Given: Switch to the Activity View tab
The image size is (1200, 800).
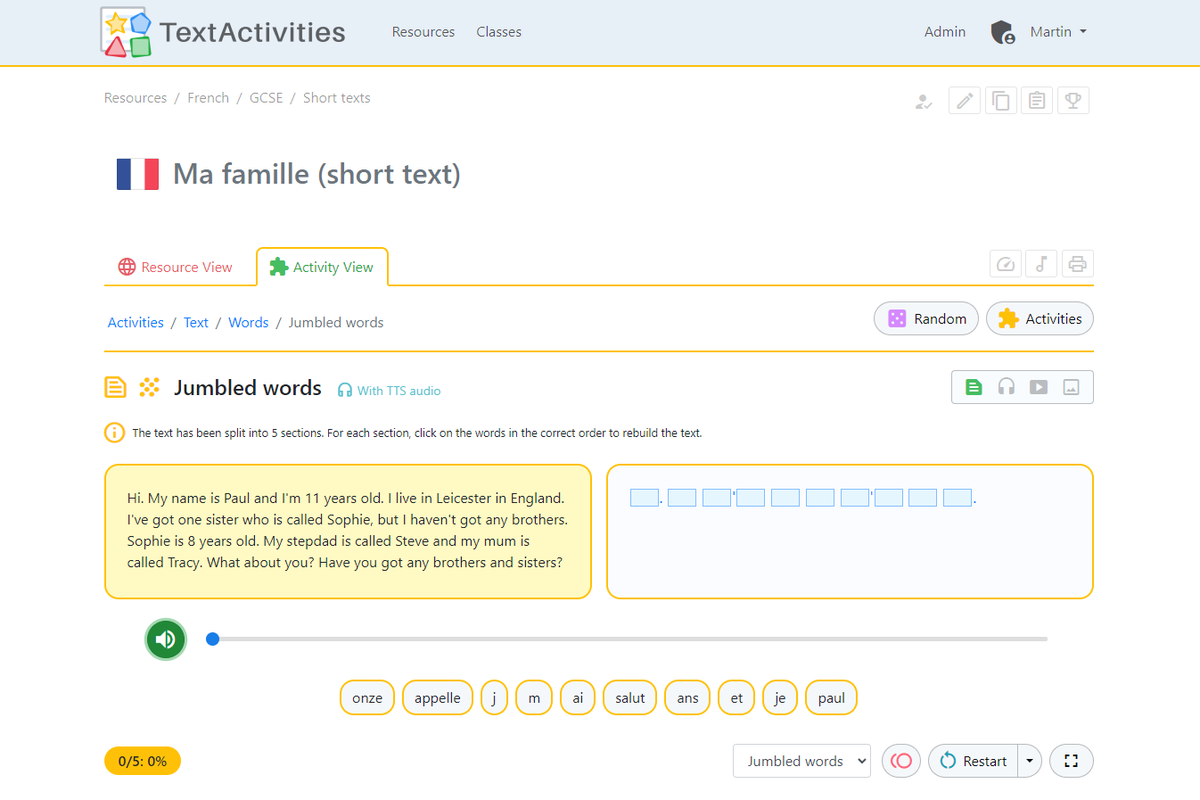Looking at the screenshot, I should coord(322,267).
